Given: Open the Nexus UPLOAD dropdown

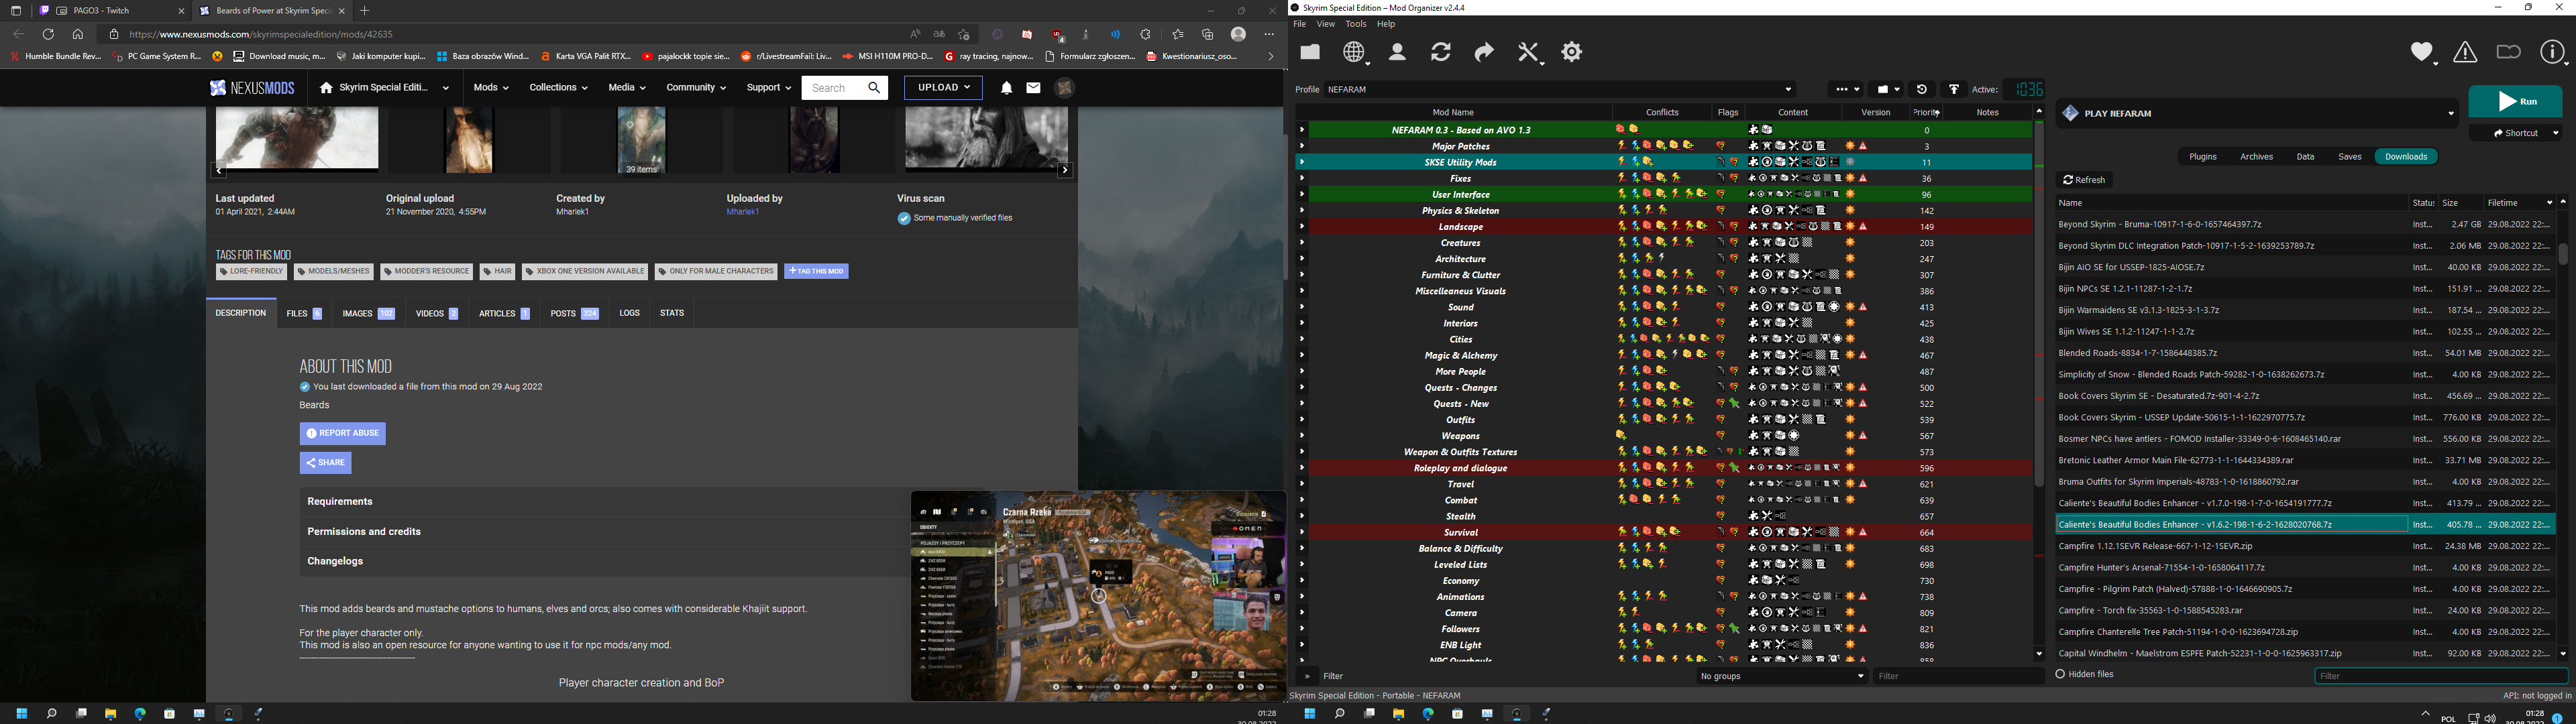Looking at the screenshot, I should (943, 88).
